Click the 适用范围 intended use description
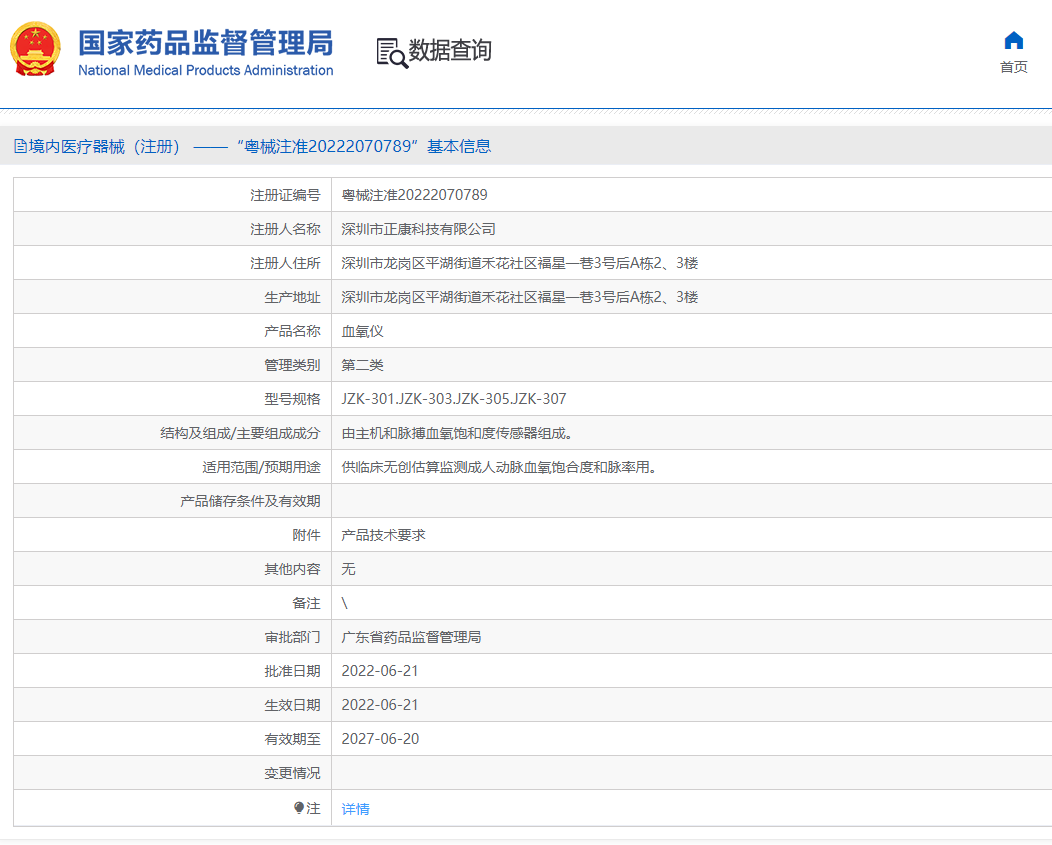Viewport: 1052px width, 845px height. pyautogui.click(x=498, y=467)
